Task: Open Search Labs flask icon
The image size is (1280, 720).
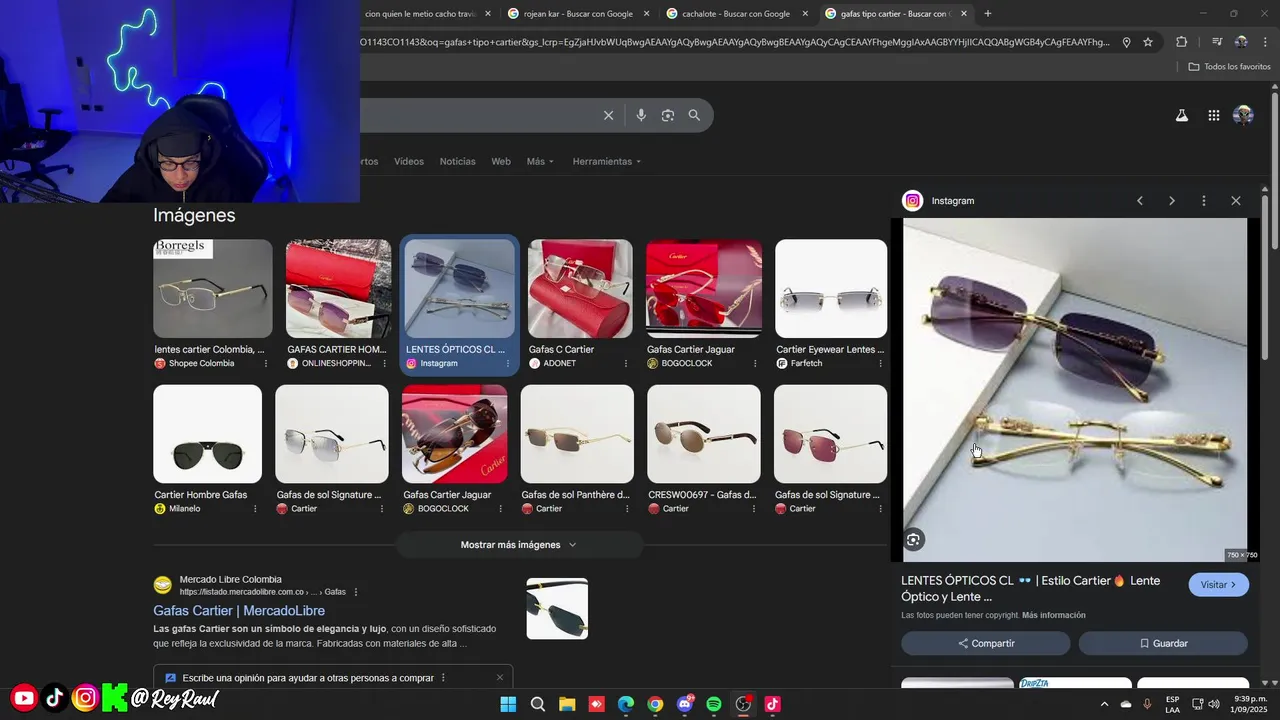Action: click(1181, 115)
